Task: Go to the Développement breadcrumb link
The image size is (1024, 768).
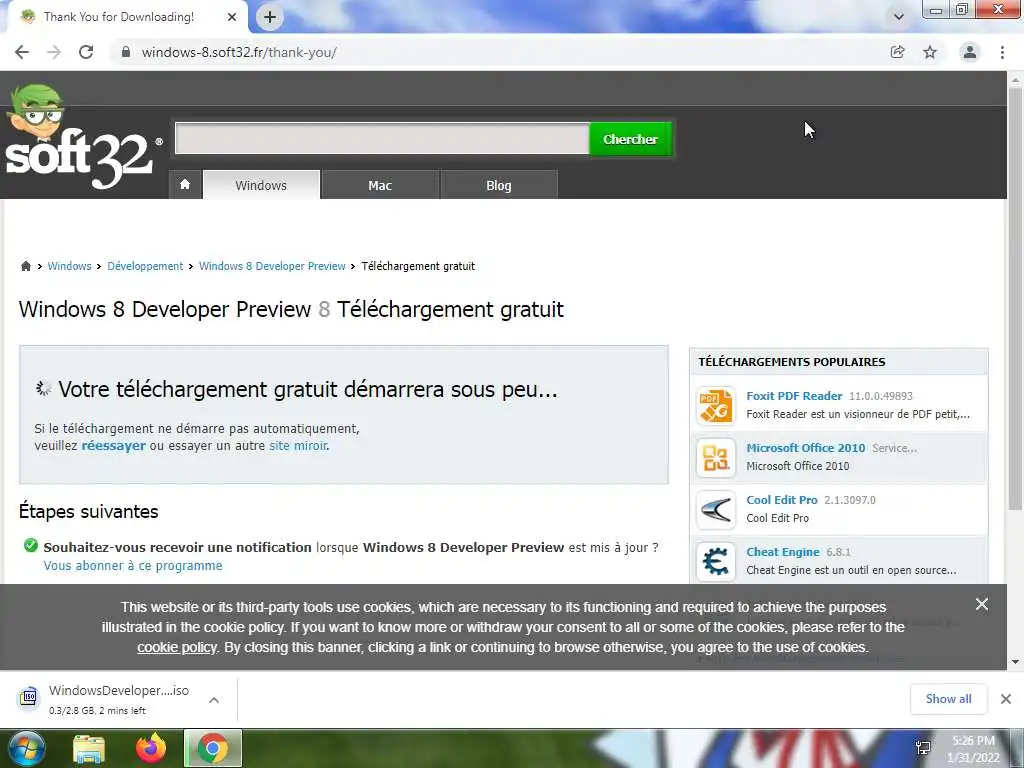Action: [145, 266]
